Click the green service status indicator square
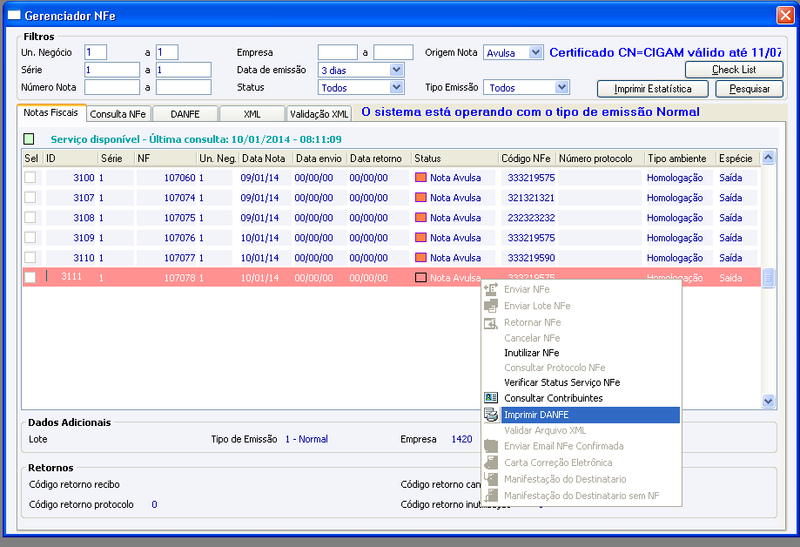800x547 pixels. click(x=29, y=139)
